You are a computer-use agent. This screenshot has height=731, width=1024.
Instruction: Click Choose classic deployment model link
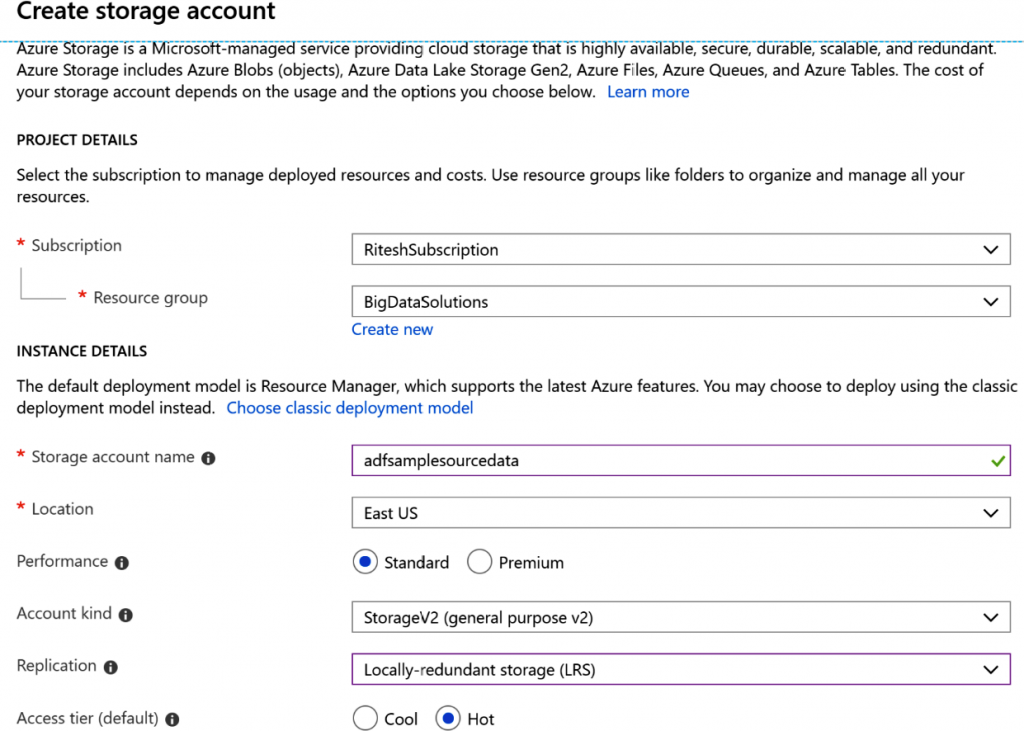pos(350,408)
